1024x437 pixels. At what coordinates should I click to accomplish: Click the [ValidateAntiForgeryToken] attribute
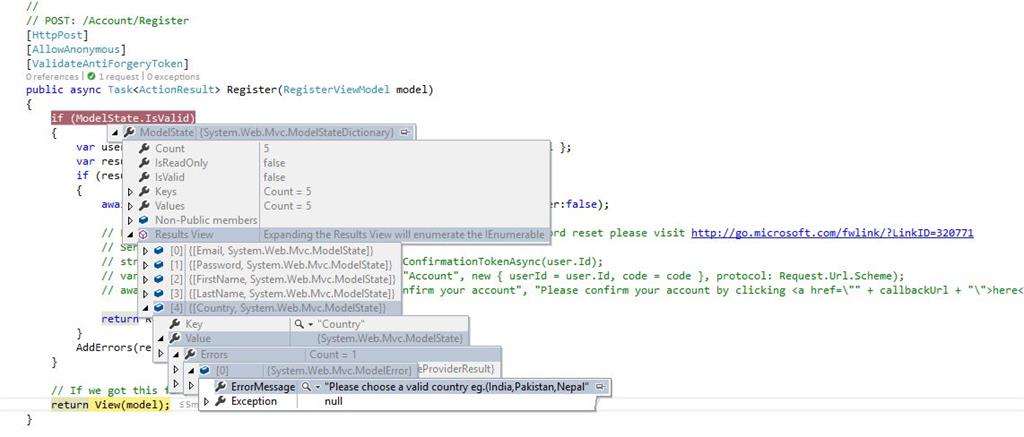pos(108,63)
